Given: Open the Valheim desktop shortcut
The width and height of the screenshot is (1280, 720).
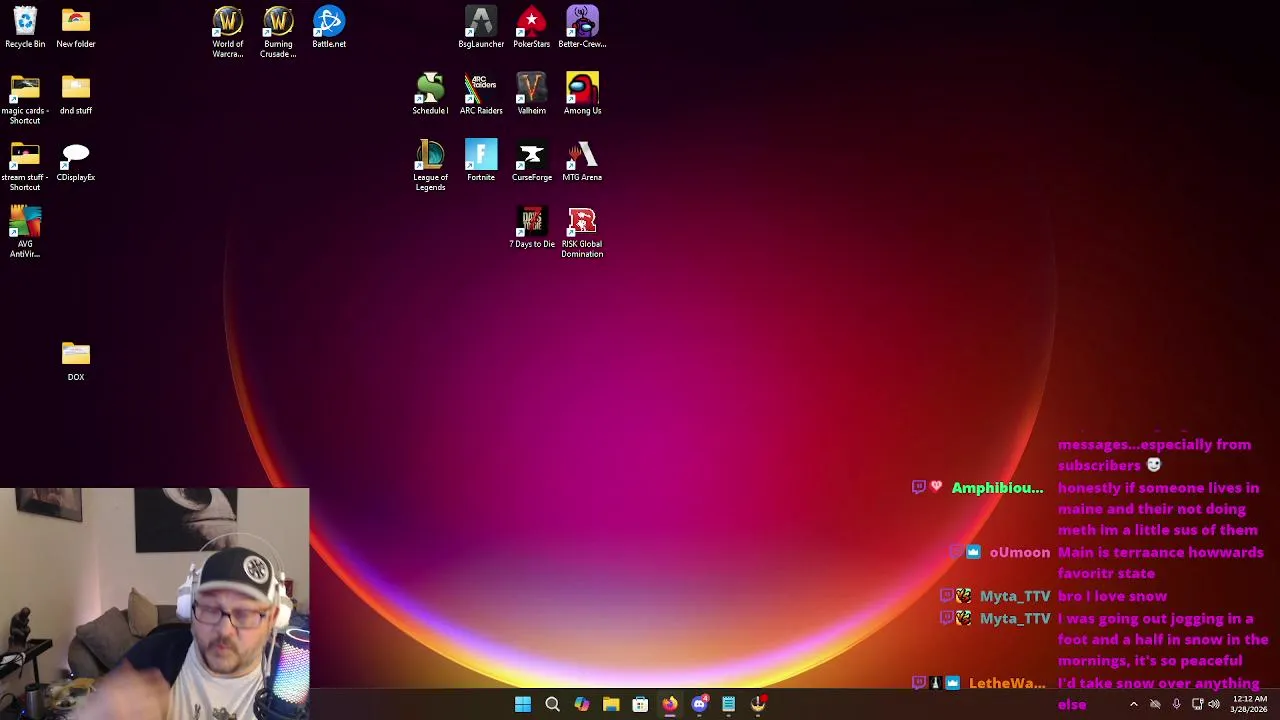Looking at the screenshot, I should (x=532, y=94).
